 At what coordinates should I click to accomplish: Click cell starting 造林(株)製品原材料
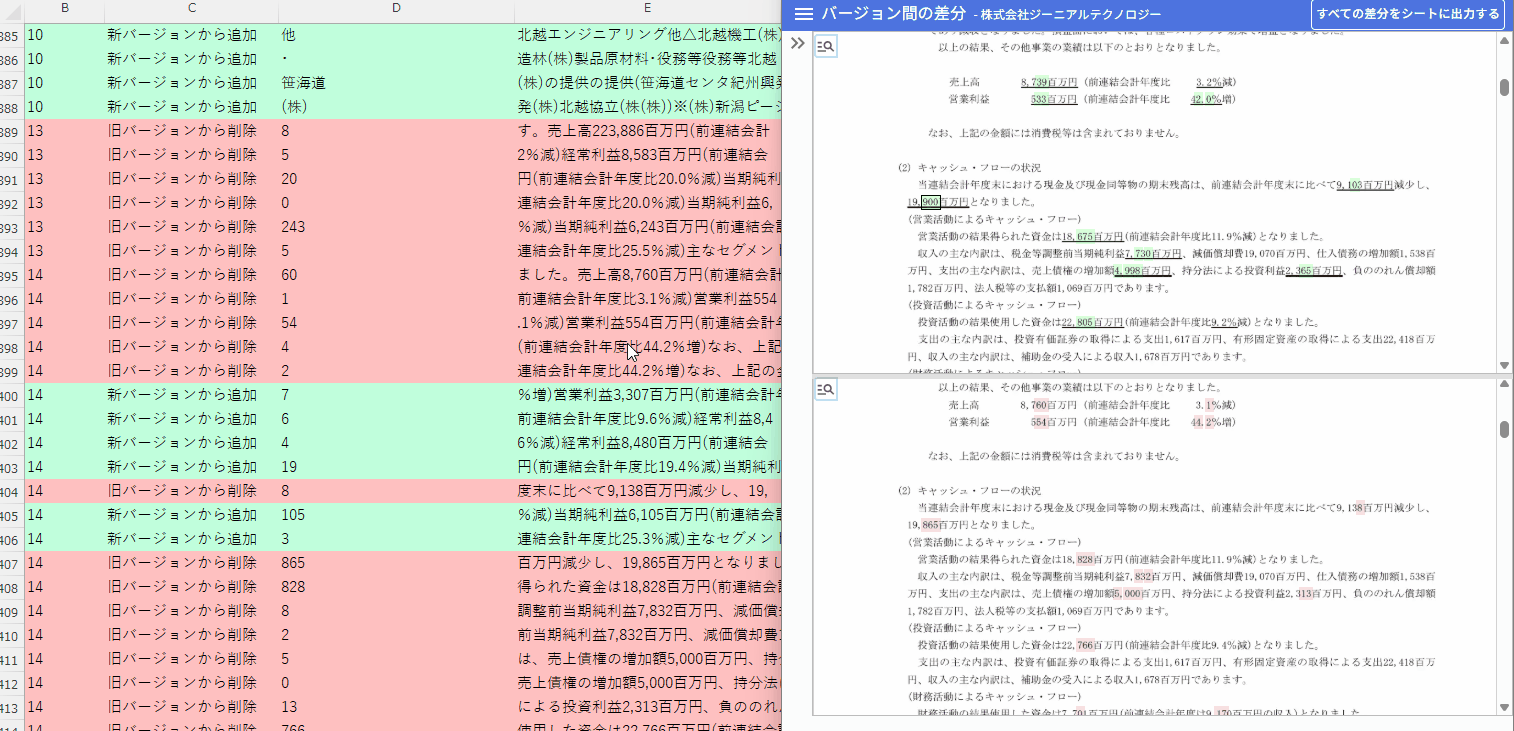[x=647, y=59]
